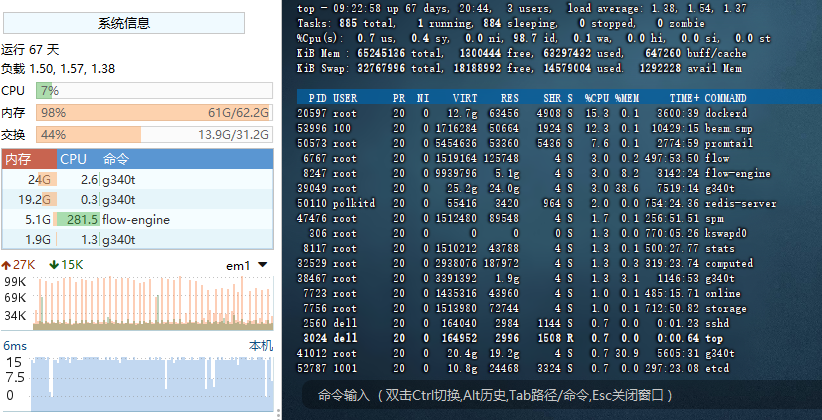Select the flow-engine process row
The height and width of the screenshot is (420, 822).
[137, 219]
